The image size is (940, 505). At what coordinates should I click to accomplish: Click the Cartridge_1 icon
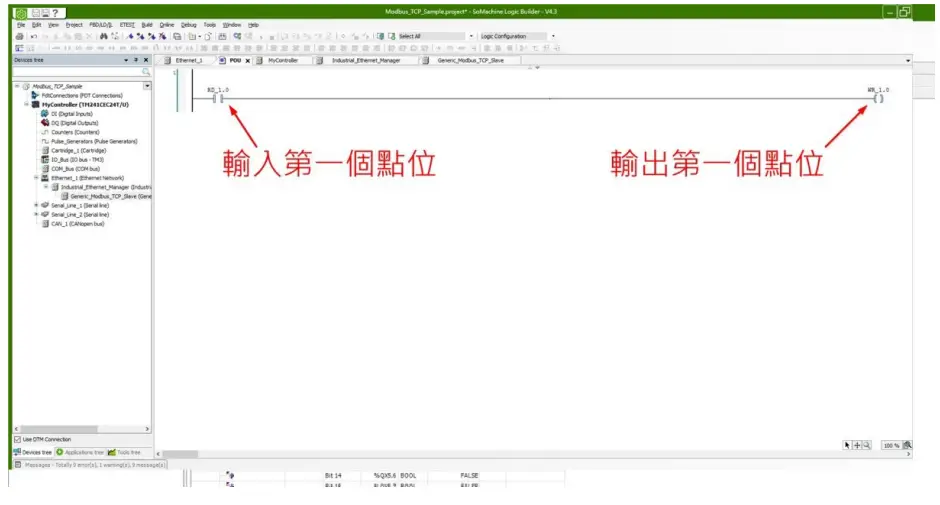coord(45,150)
